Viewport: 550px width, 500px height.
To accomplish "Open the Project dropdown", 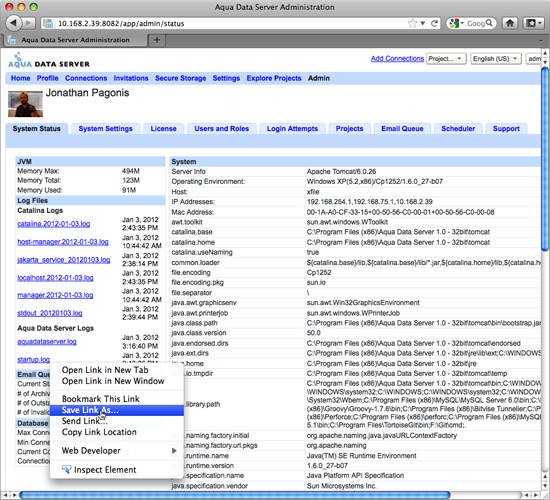I will click(x=446, y=59).
